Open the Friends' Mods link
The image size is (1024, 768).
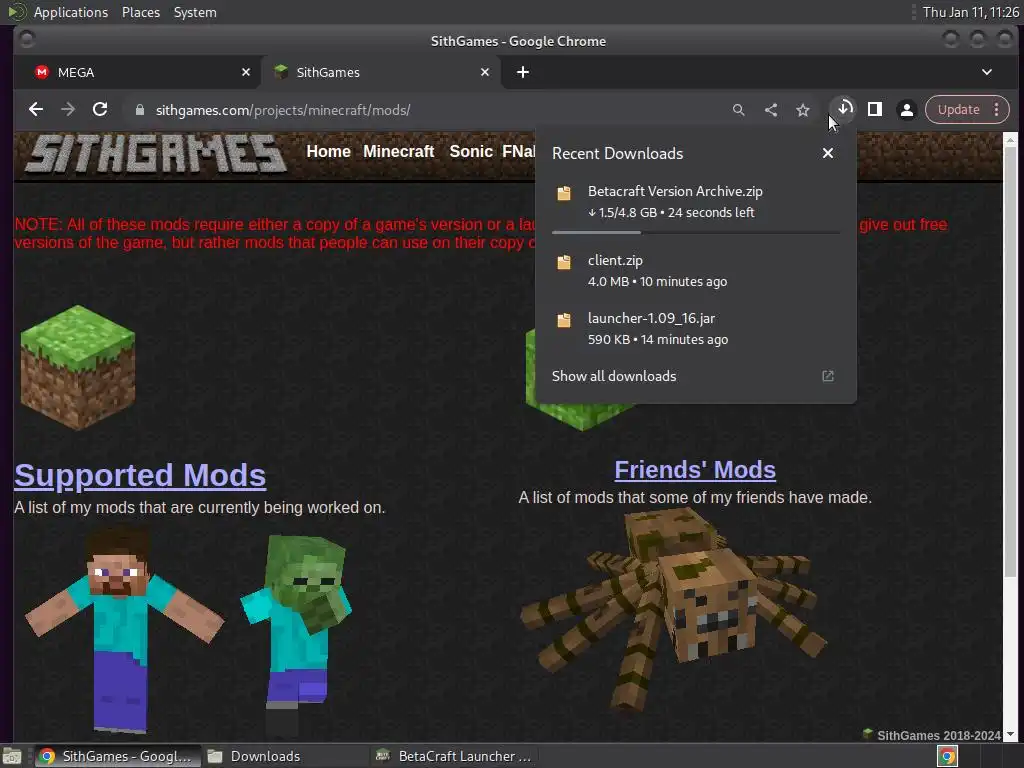695,470
